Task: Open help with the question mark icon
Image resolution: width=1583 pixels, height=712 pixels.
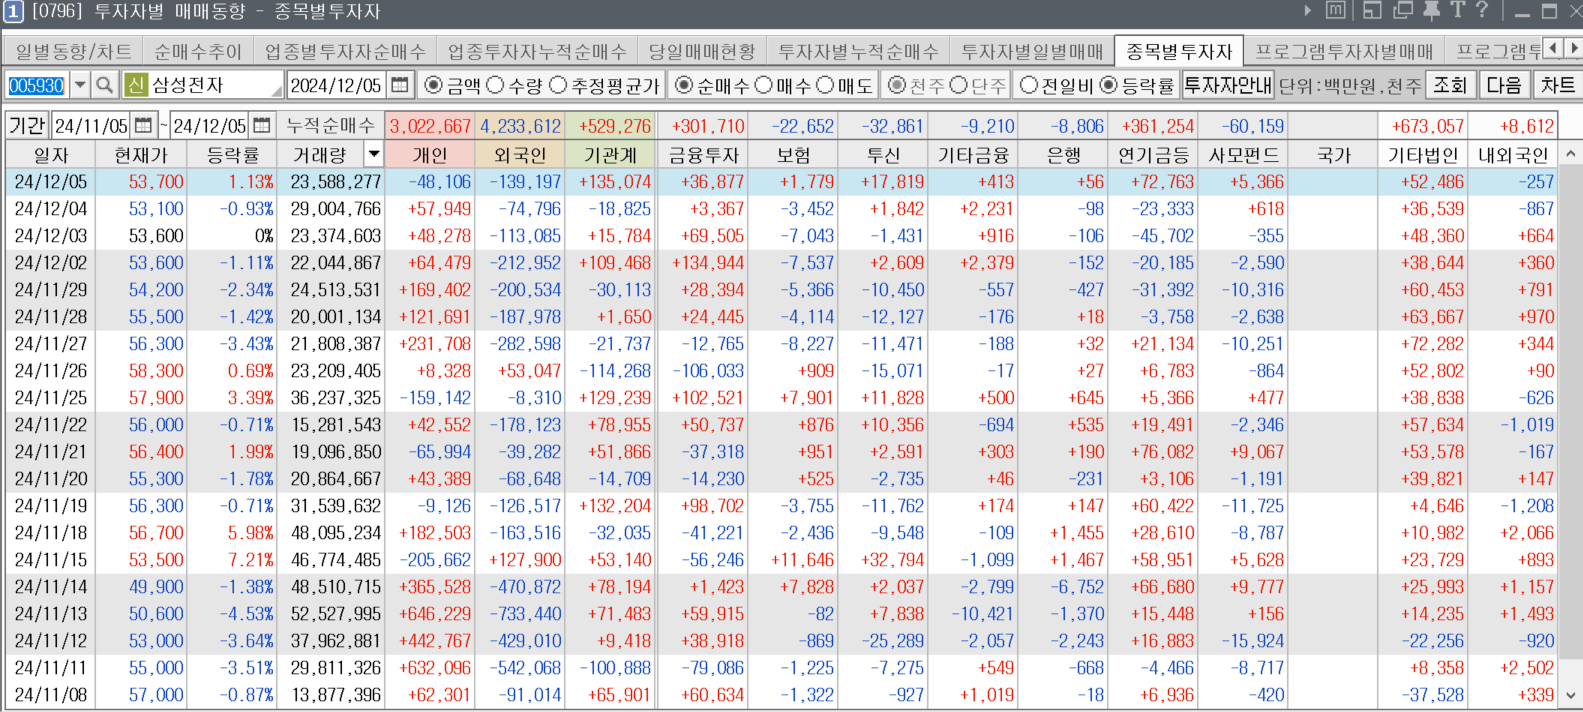Action: [1482, 11]
